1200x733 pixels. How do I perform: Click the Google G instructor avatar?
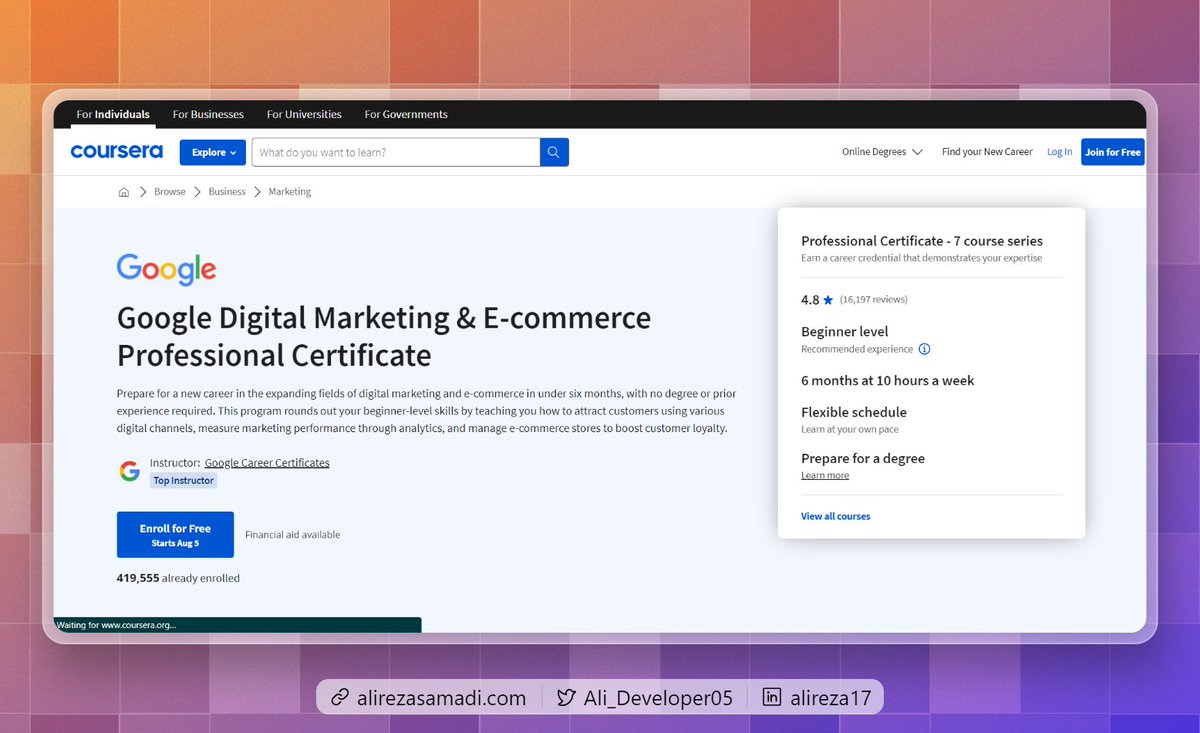129,471
